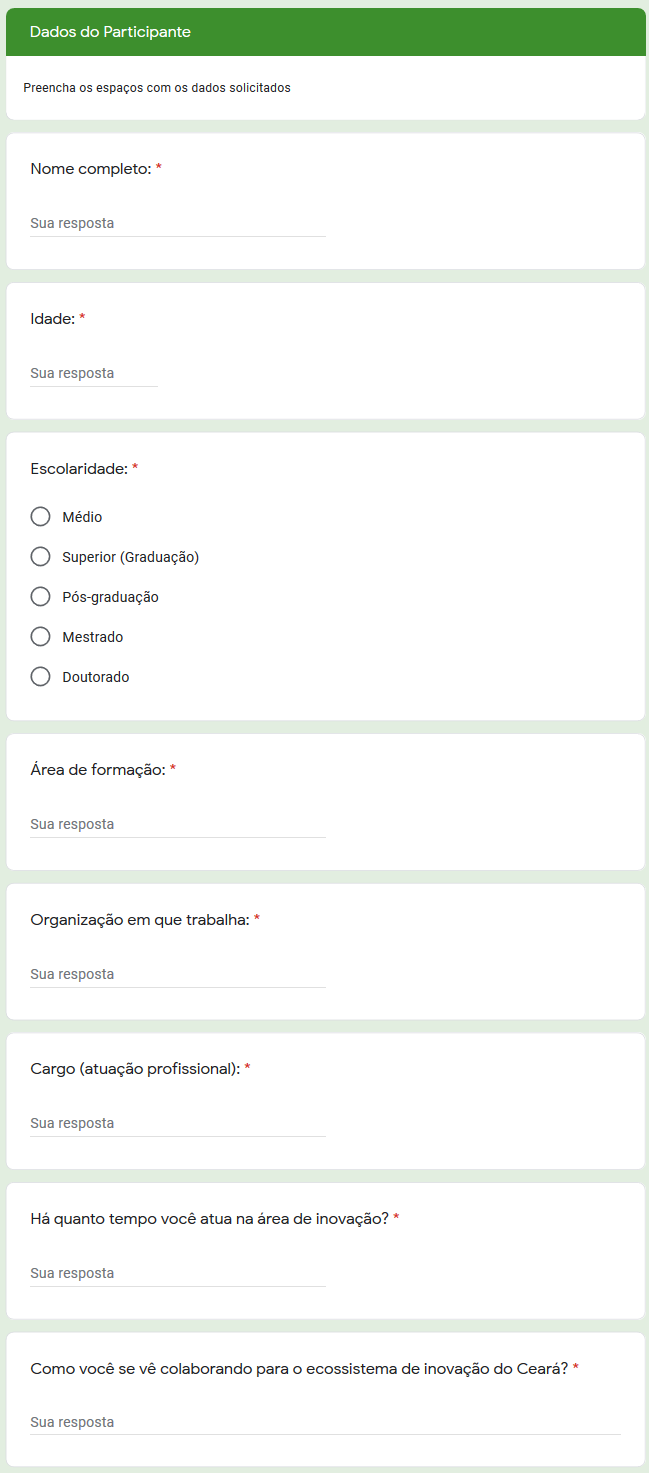The height and width of the screenshot is (1473, 649).
Task: Click the Dados do Participante header
Action: point(110,32)
